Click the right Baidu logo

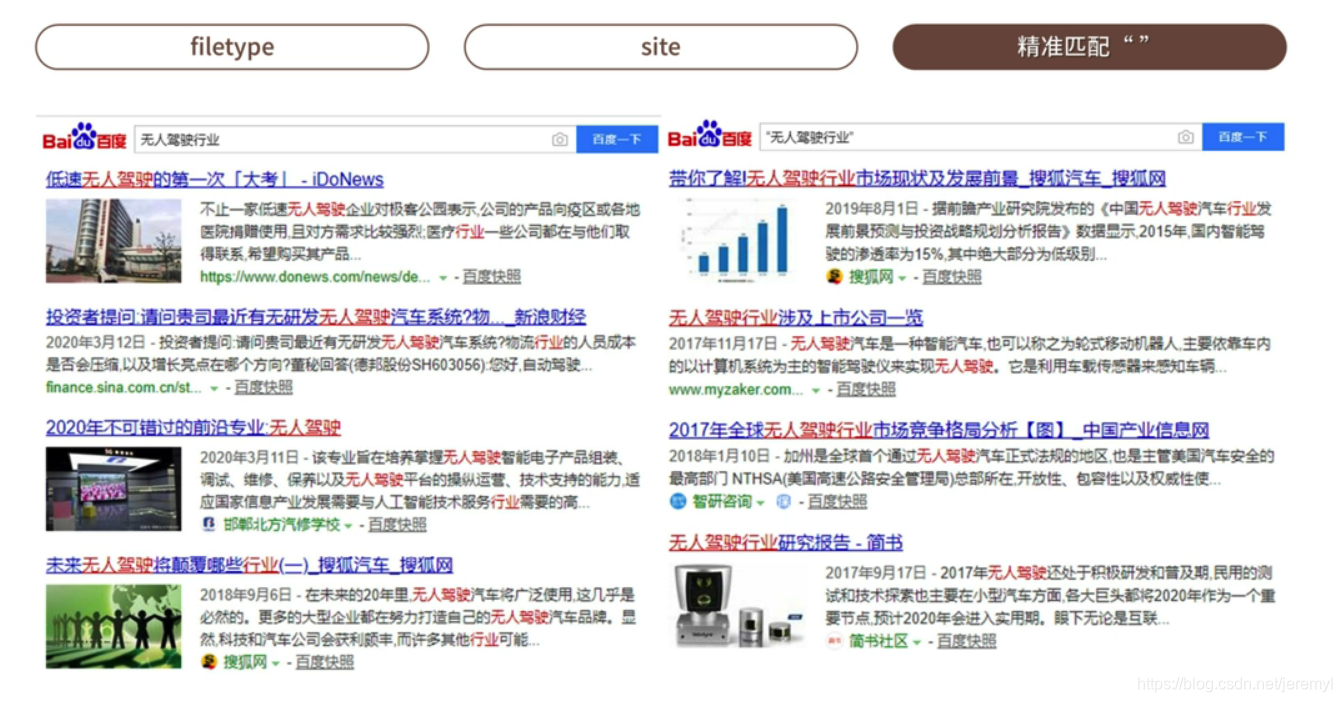709,136
